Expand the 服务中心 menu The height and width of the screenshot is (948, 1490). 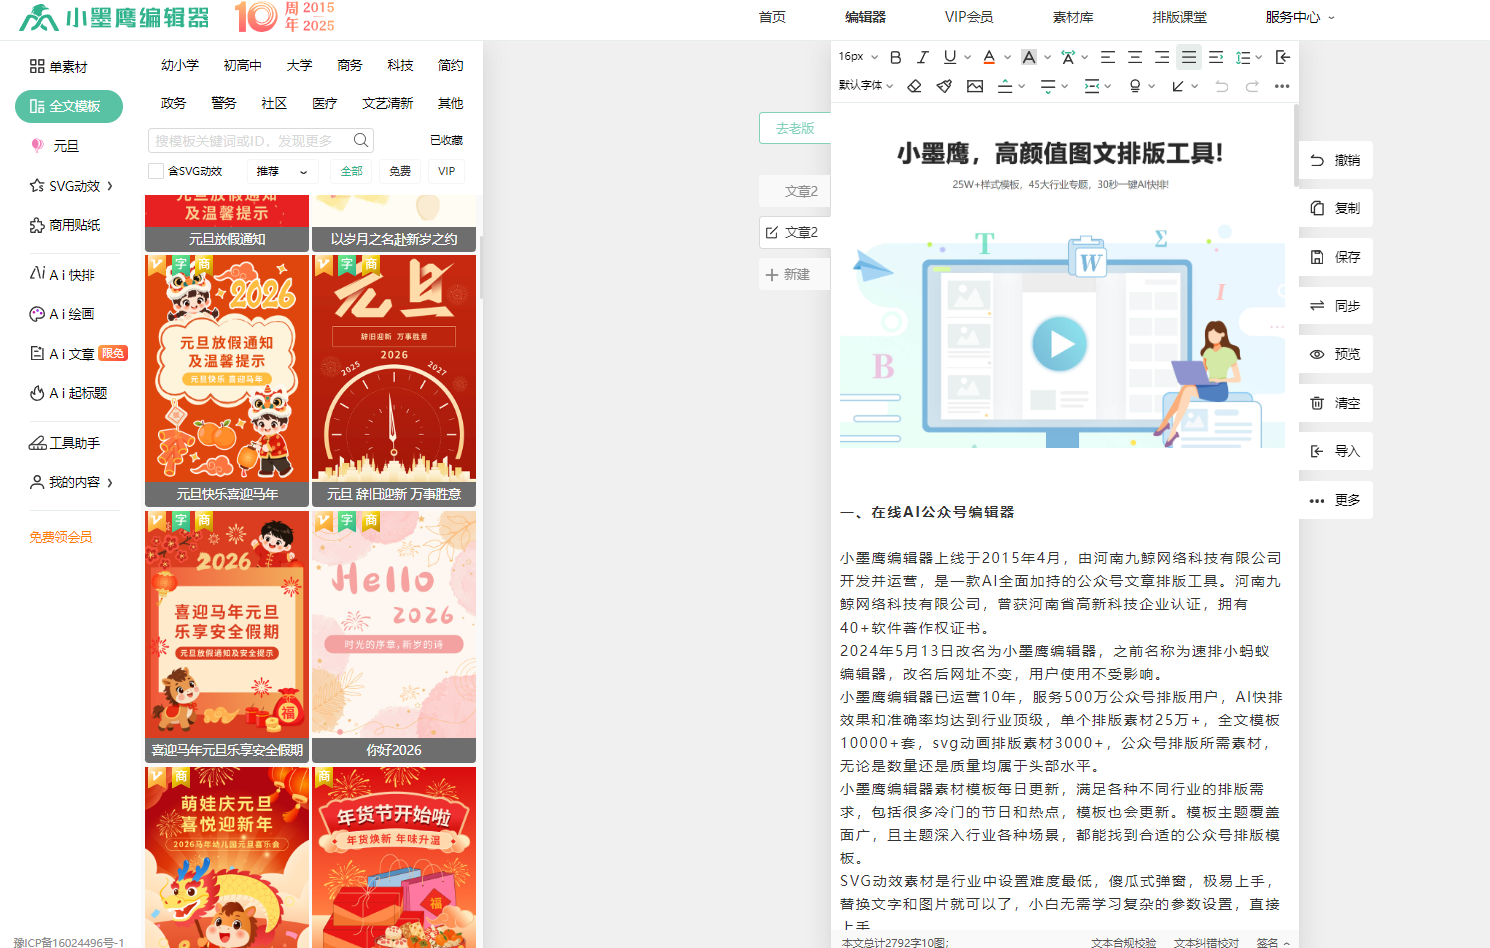(x=1300, y=17)
